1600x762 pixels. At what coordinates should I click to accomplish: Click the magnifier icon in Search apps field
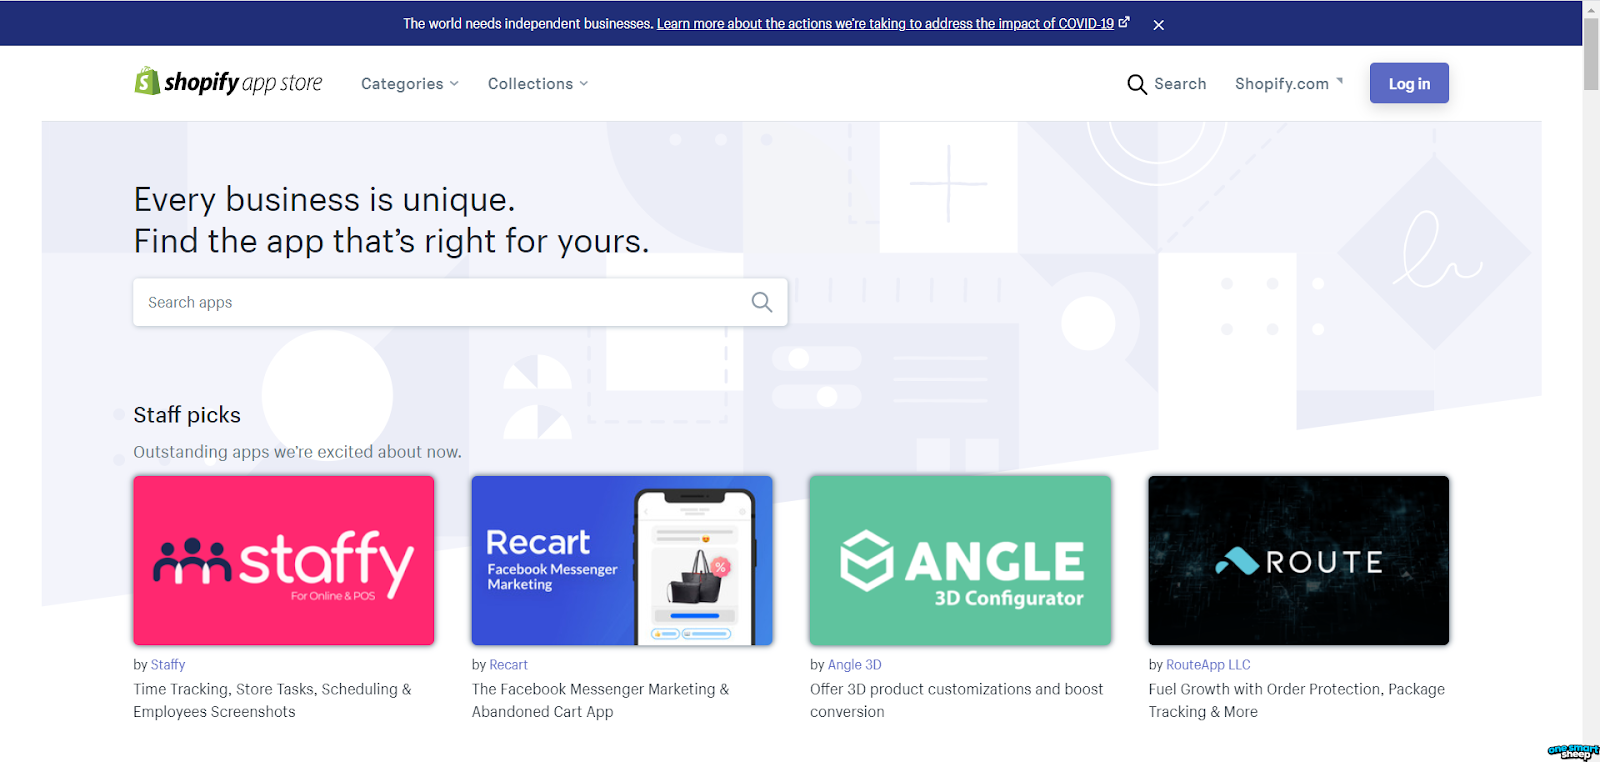pos(762,302)
